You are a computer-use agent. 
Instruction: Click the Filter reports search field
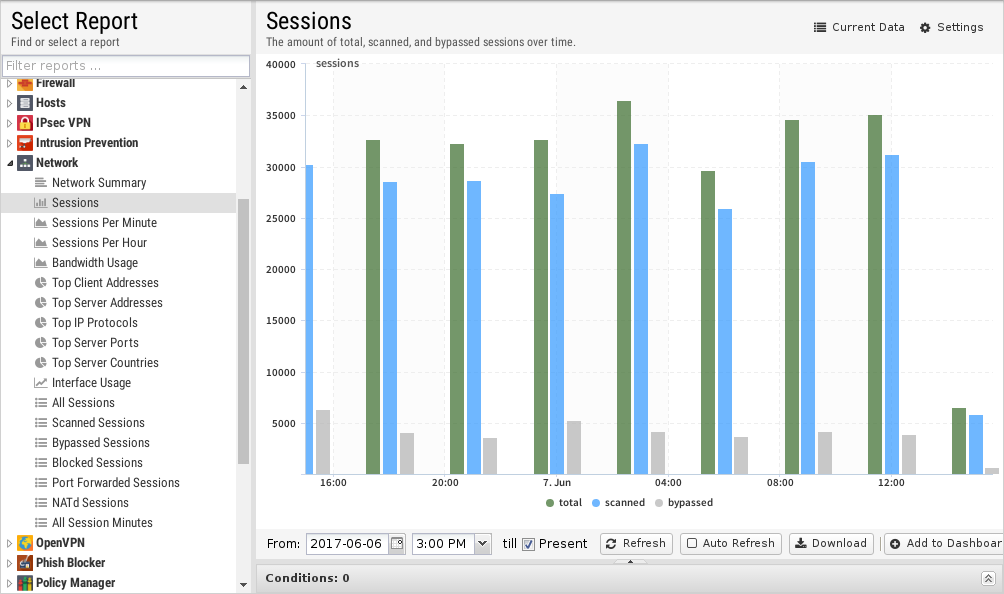(x=126, y=66)
